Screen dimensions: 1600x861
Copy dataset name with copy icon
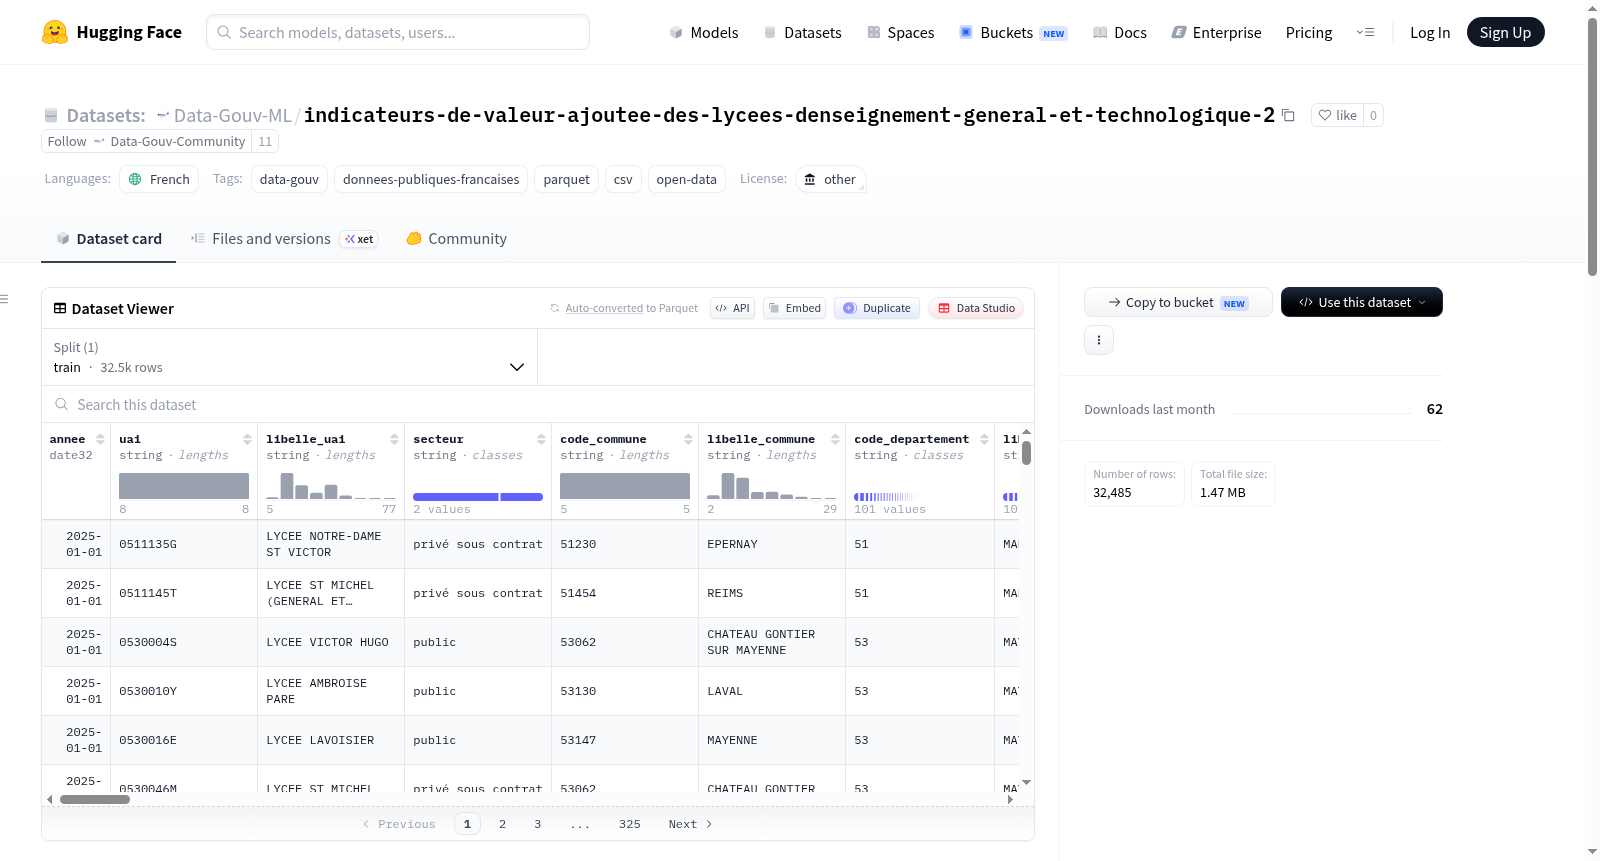click(1288, 115)
